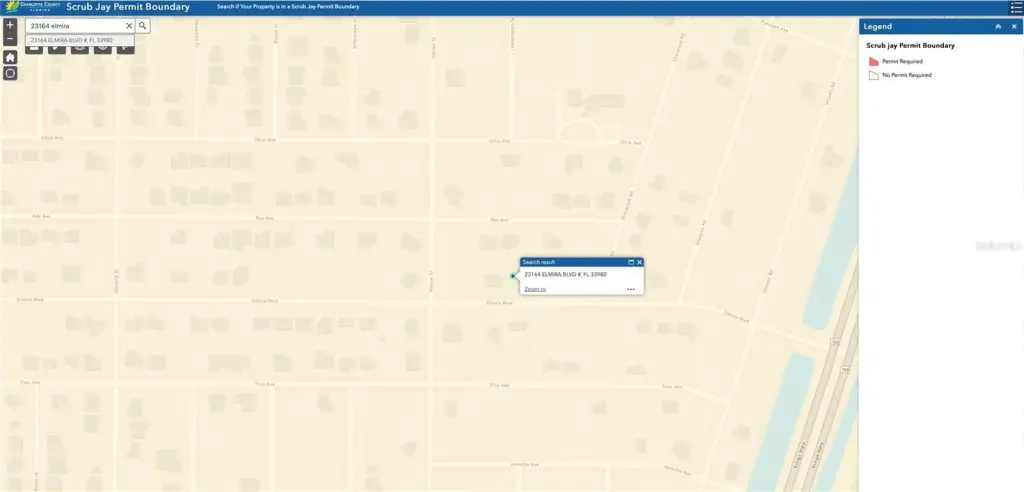Screen dimensions: 1024x492
Task: Open the popup's three-dot more options
Action: click(631, 289)
